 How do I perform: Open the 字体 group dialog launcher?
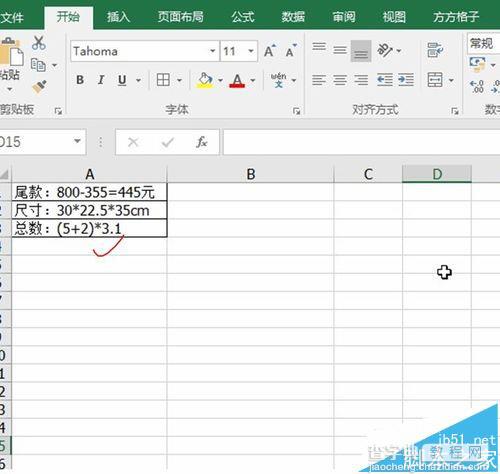(296, 111)
